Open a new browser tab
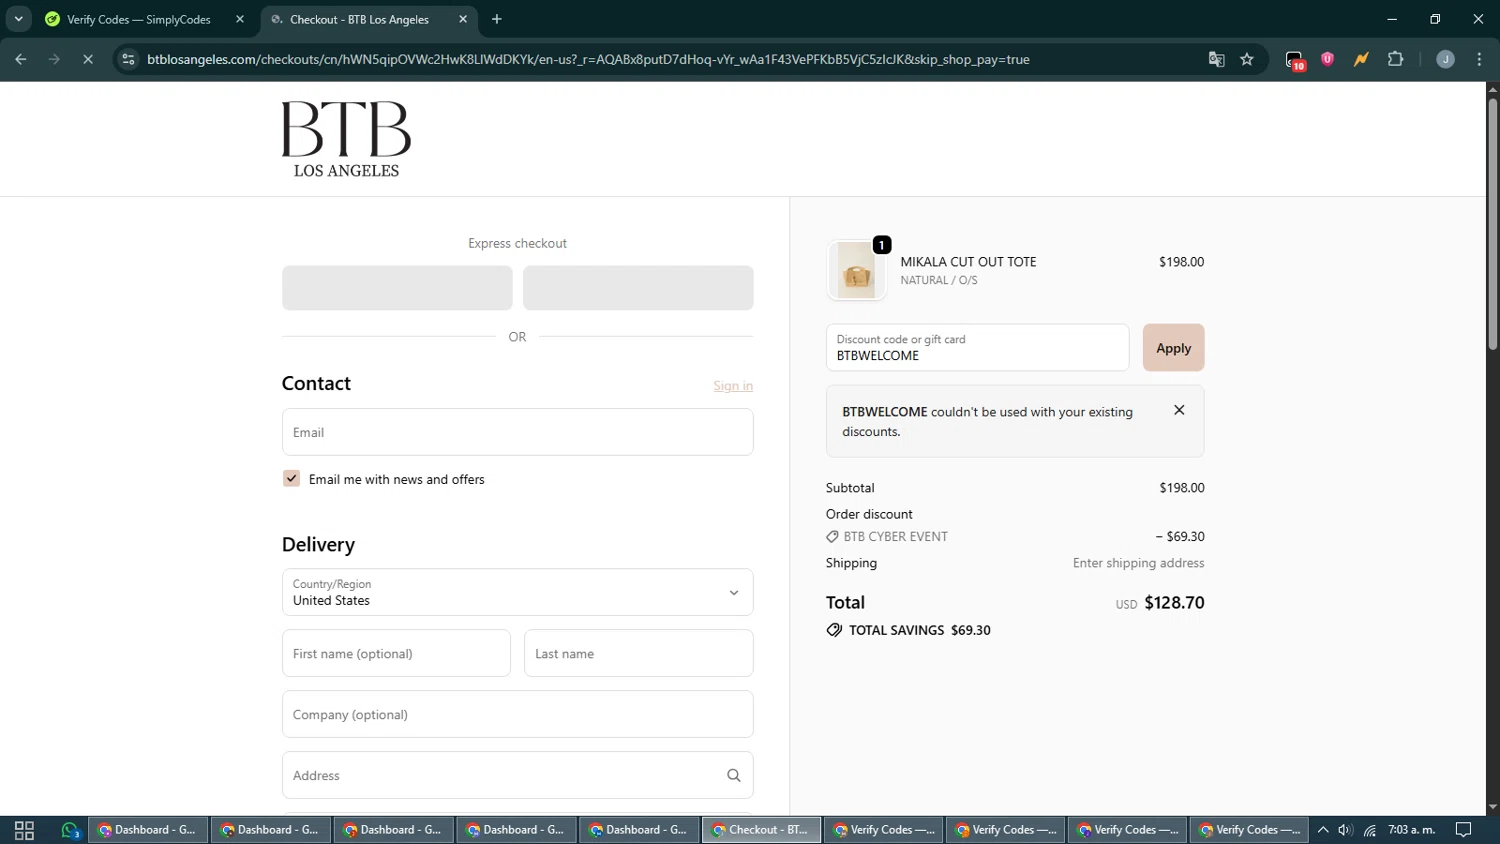This screenshot has width=1500, height=844. pos(497,19)
